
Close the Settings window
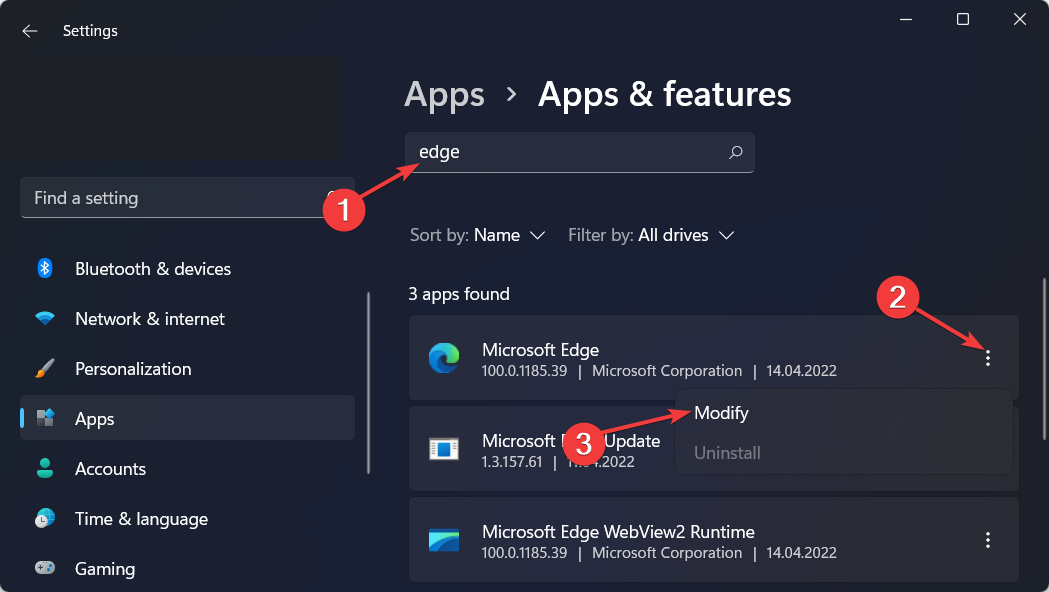pyautogui.click(x=1020, y=19)
